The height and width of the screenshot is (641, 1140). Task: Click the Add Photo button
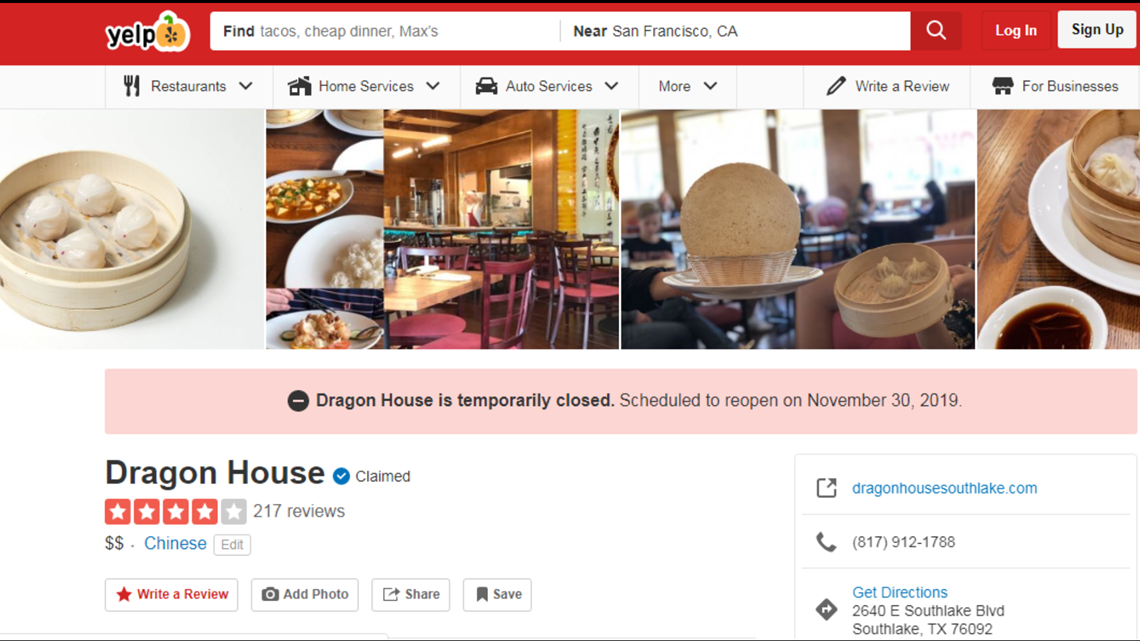click(x=305, y=594)
